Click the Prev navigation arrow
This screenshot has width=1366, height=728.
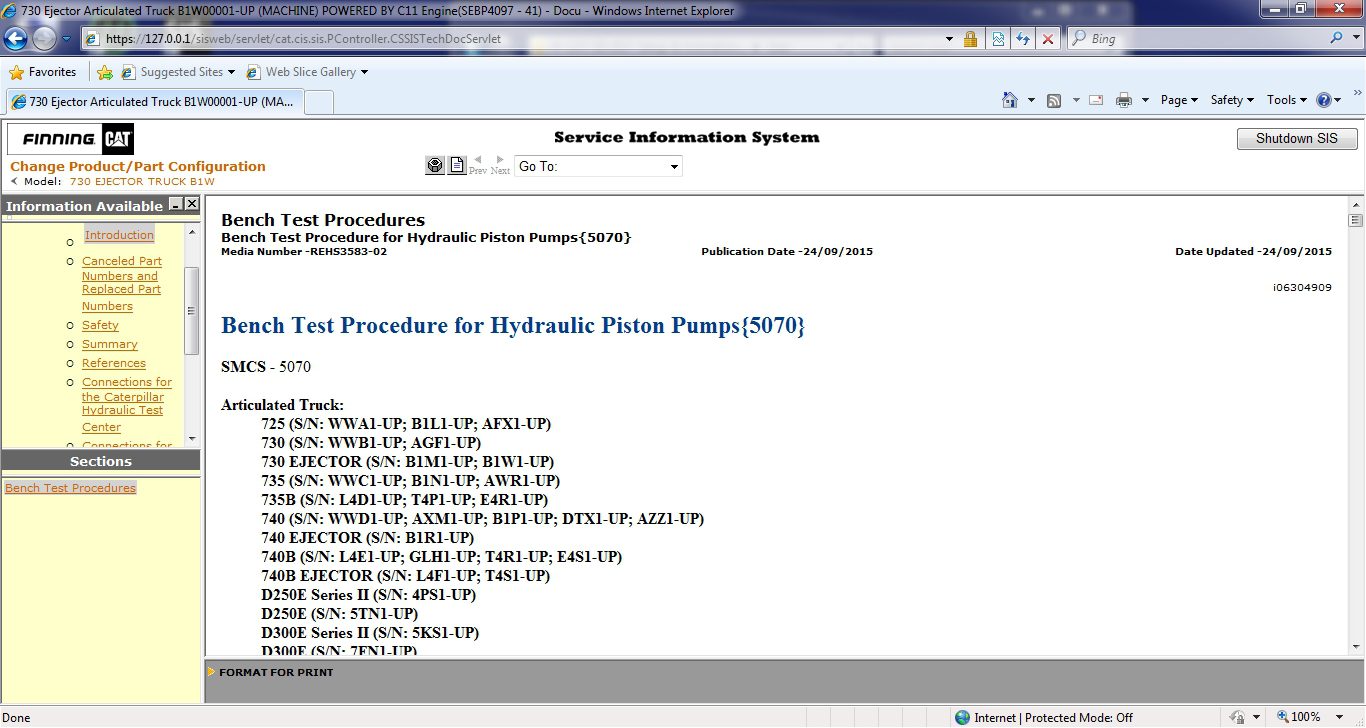[x=478, y=165]
